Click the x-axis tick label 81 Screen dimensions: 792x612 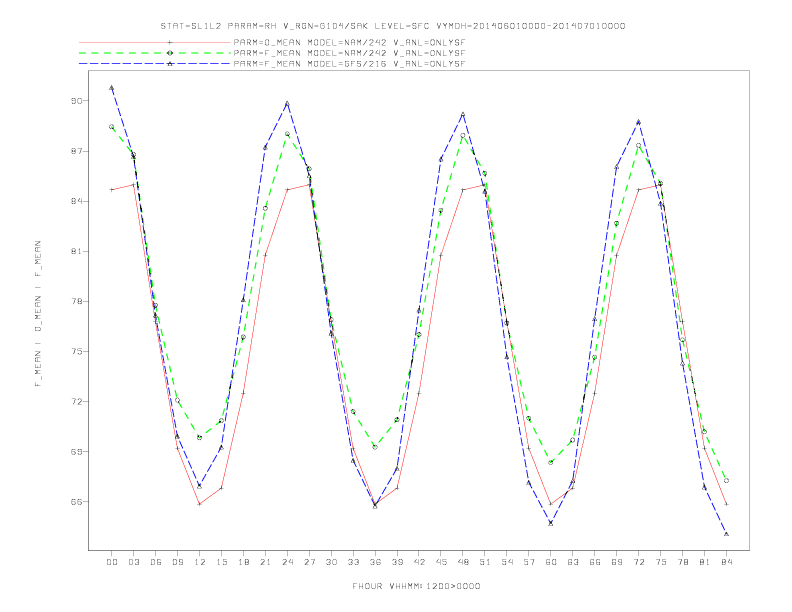704,562
